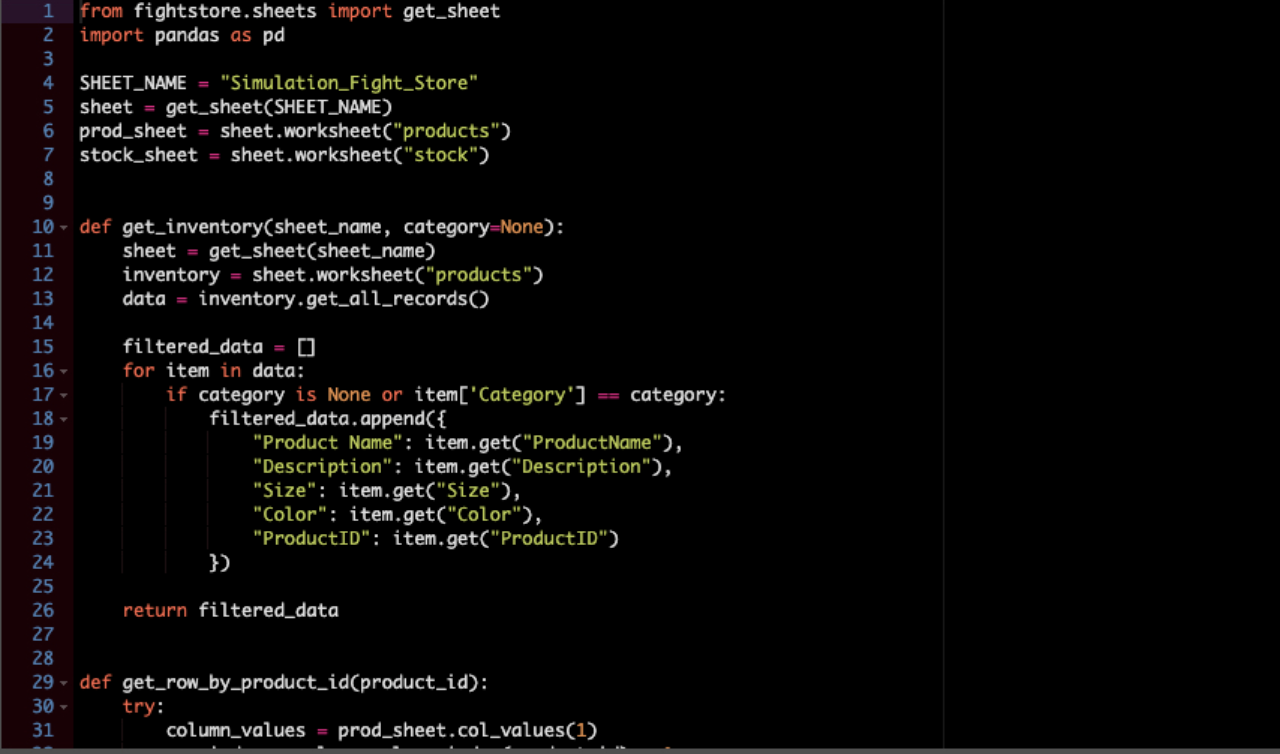Fold the append block at line 18
This screenshot has width=1280, height=754.
click(64, 420)
